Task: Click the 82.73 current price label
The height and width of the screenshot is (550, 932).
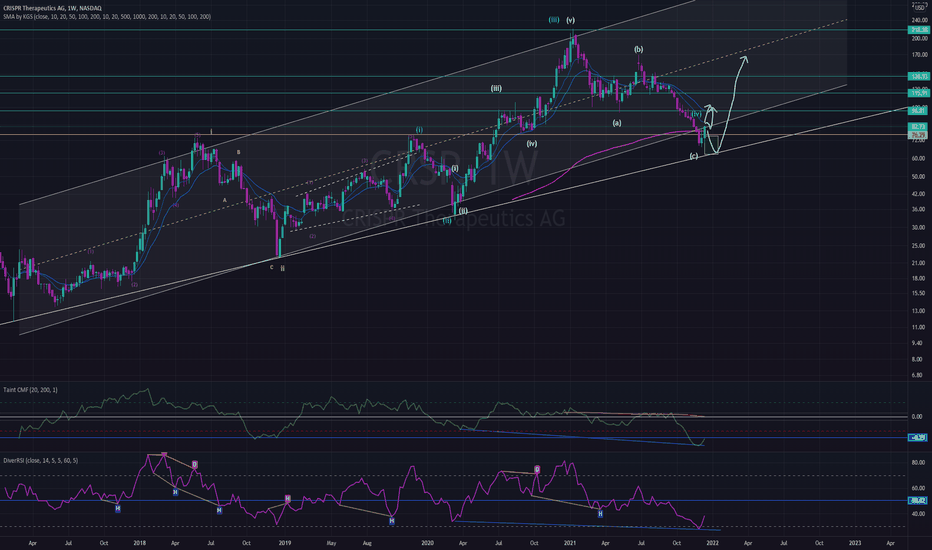Action: (x=918, y=127)
